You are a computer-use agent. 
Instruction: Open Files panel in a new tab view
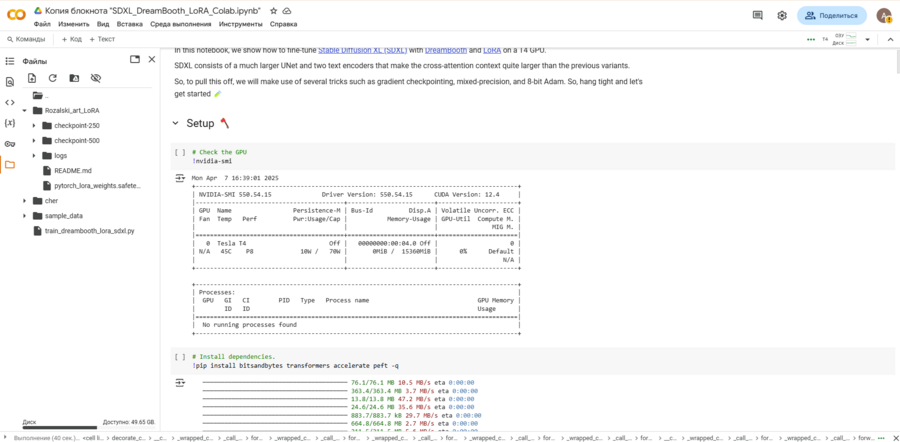[x=135, y=59]
